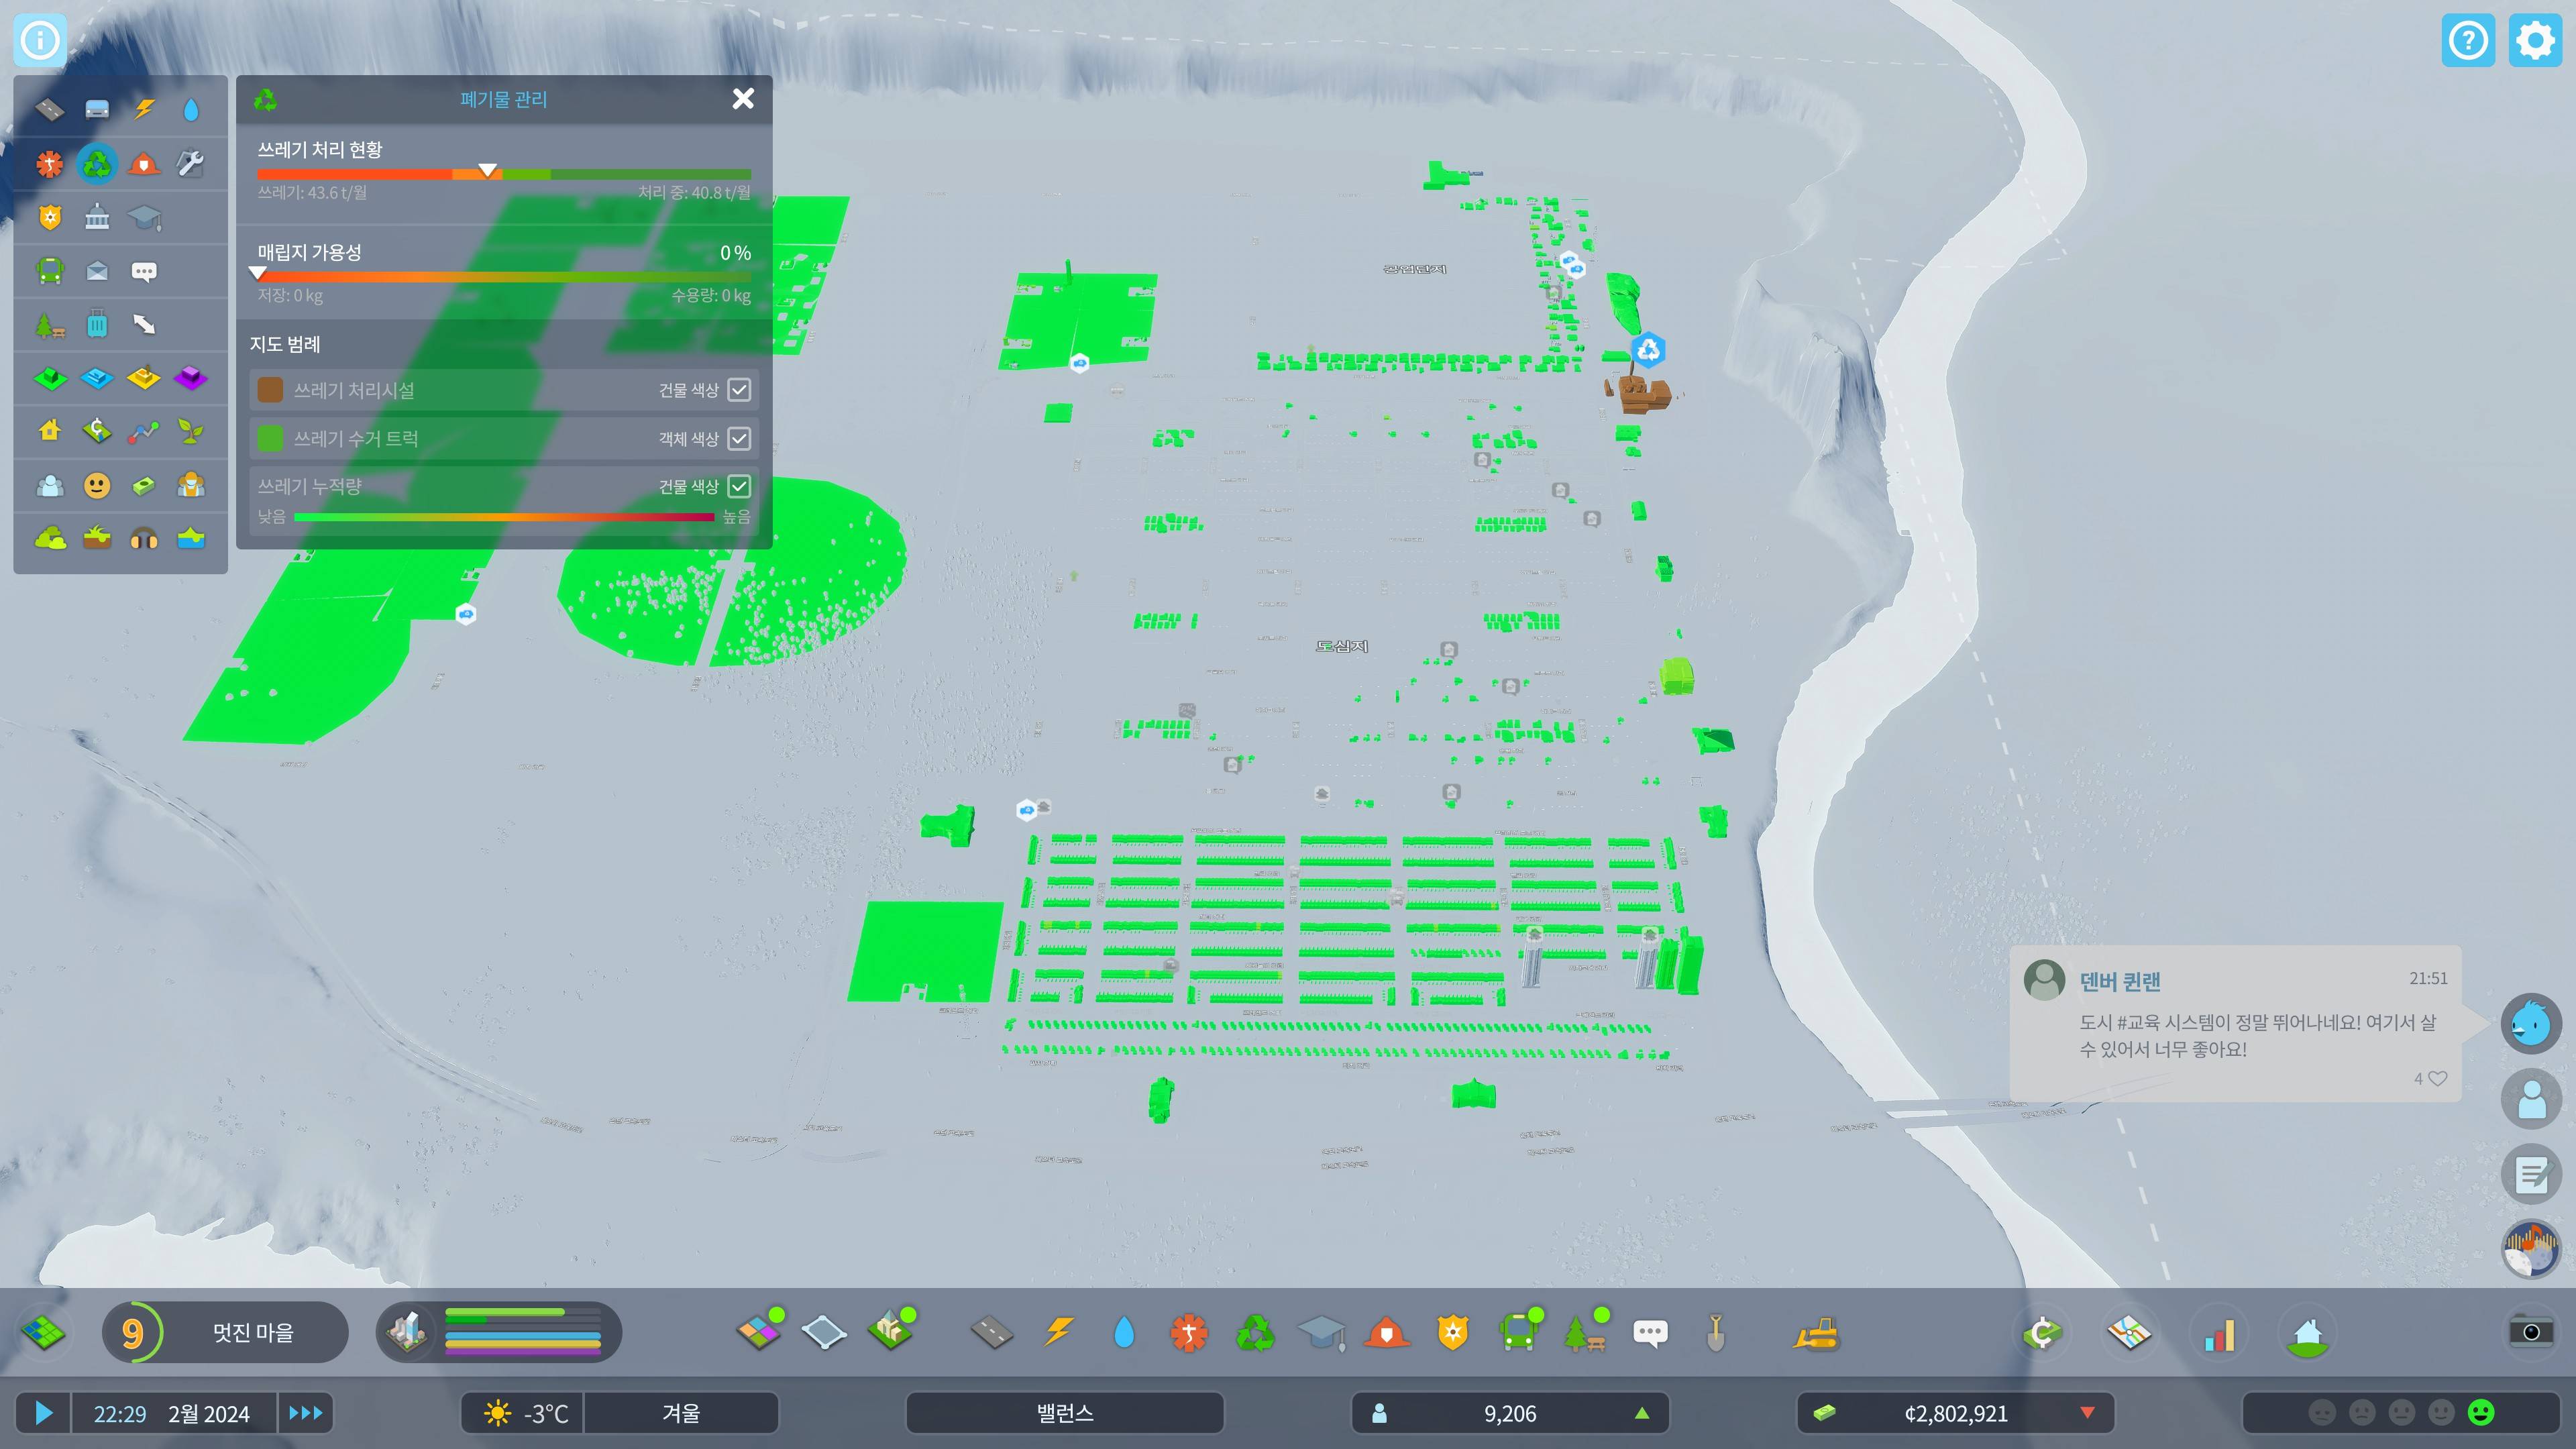
Task: Click the simulation speed triple-arrow control
Action: (x=305, y=1413)
